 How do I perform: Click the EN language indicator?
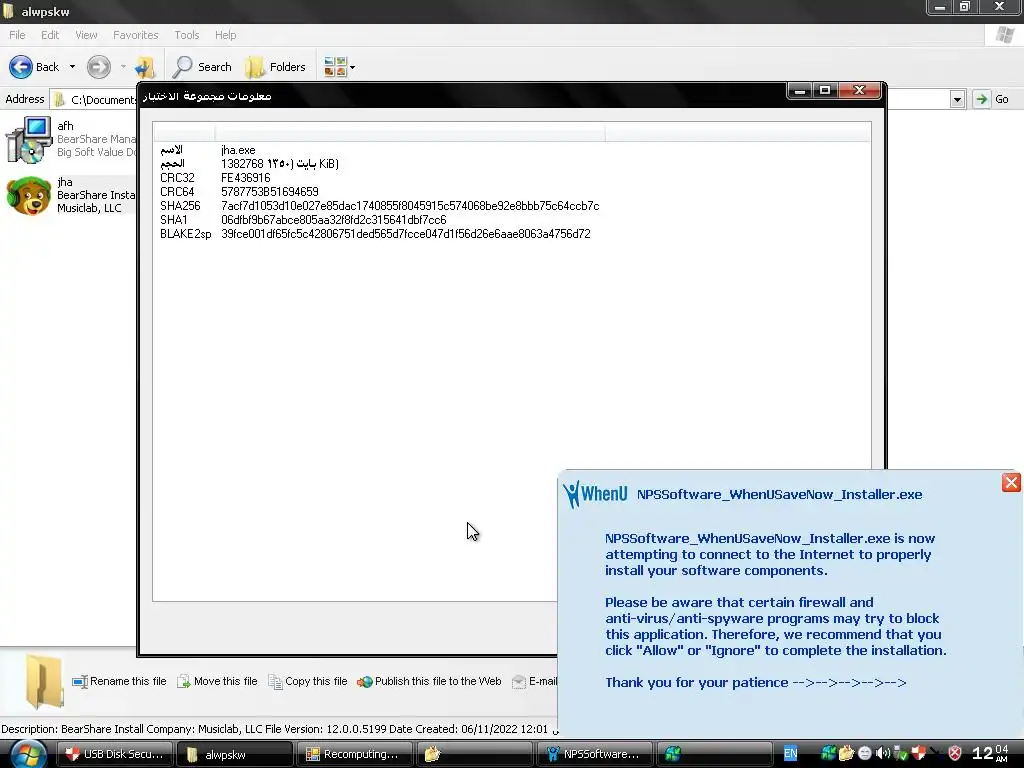click(790, 754)
